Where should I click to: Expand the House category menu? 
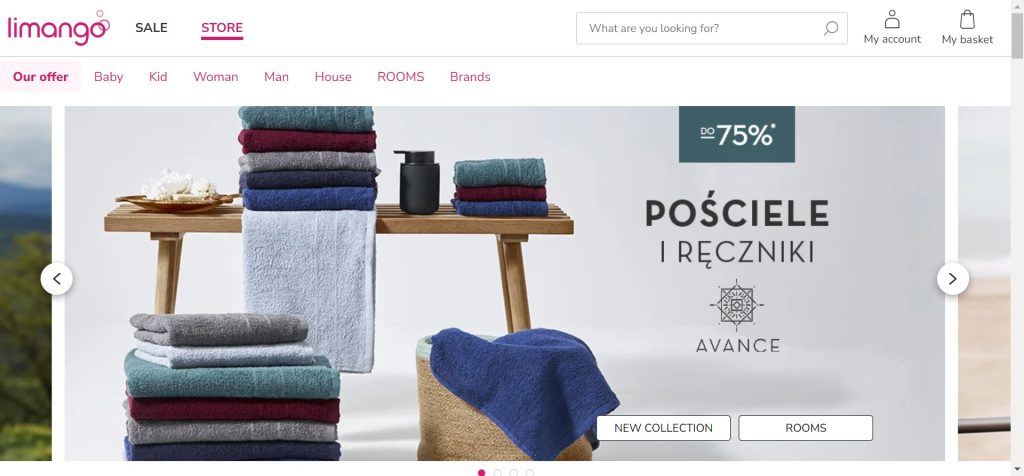[x=333, y=77]
